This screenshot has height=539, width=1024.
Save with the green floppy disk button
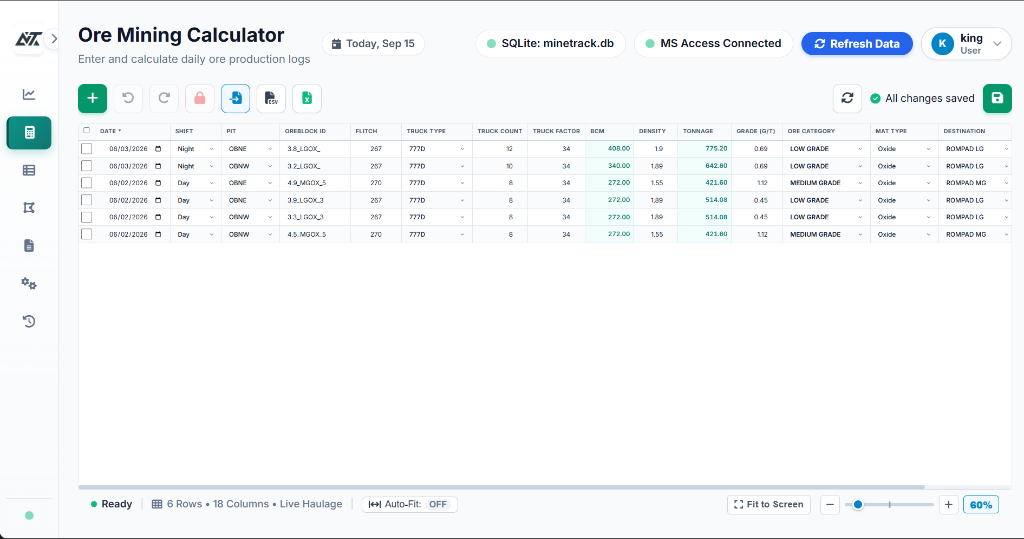point(997,99)
